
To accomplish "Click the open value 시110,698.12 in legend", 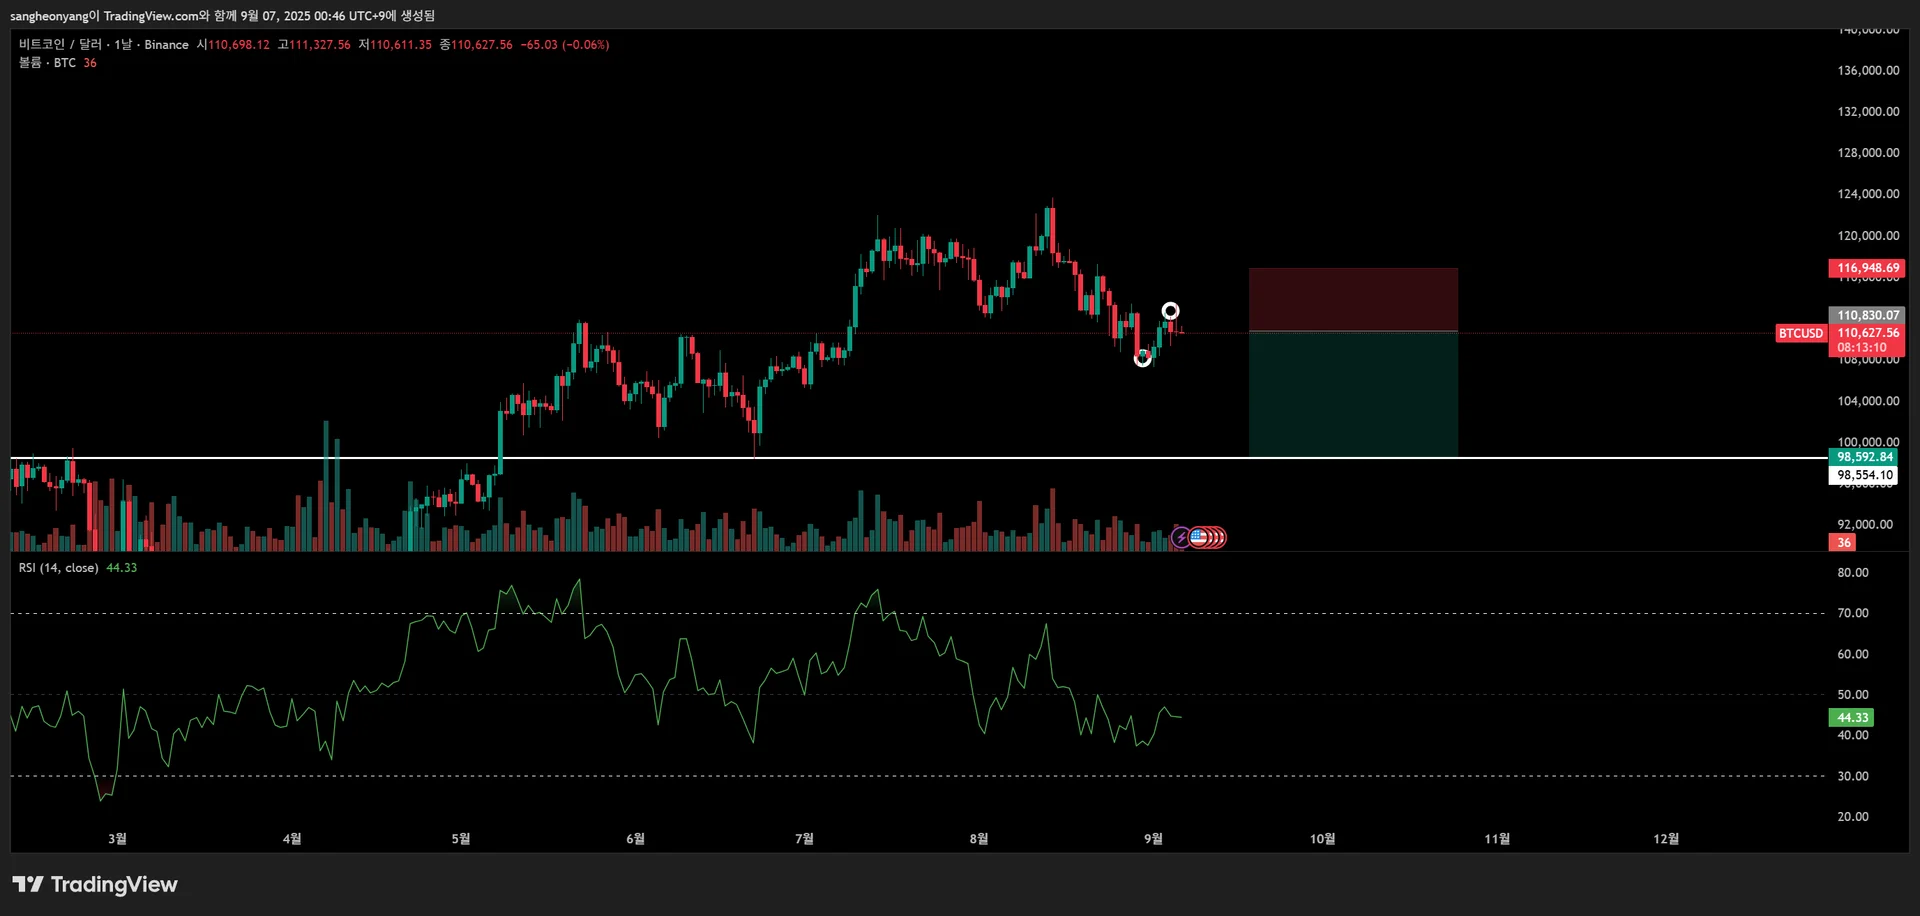I will [233, 44].
